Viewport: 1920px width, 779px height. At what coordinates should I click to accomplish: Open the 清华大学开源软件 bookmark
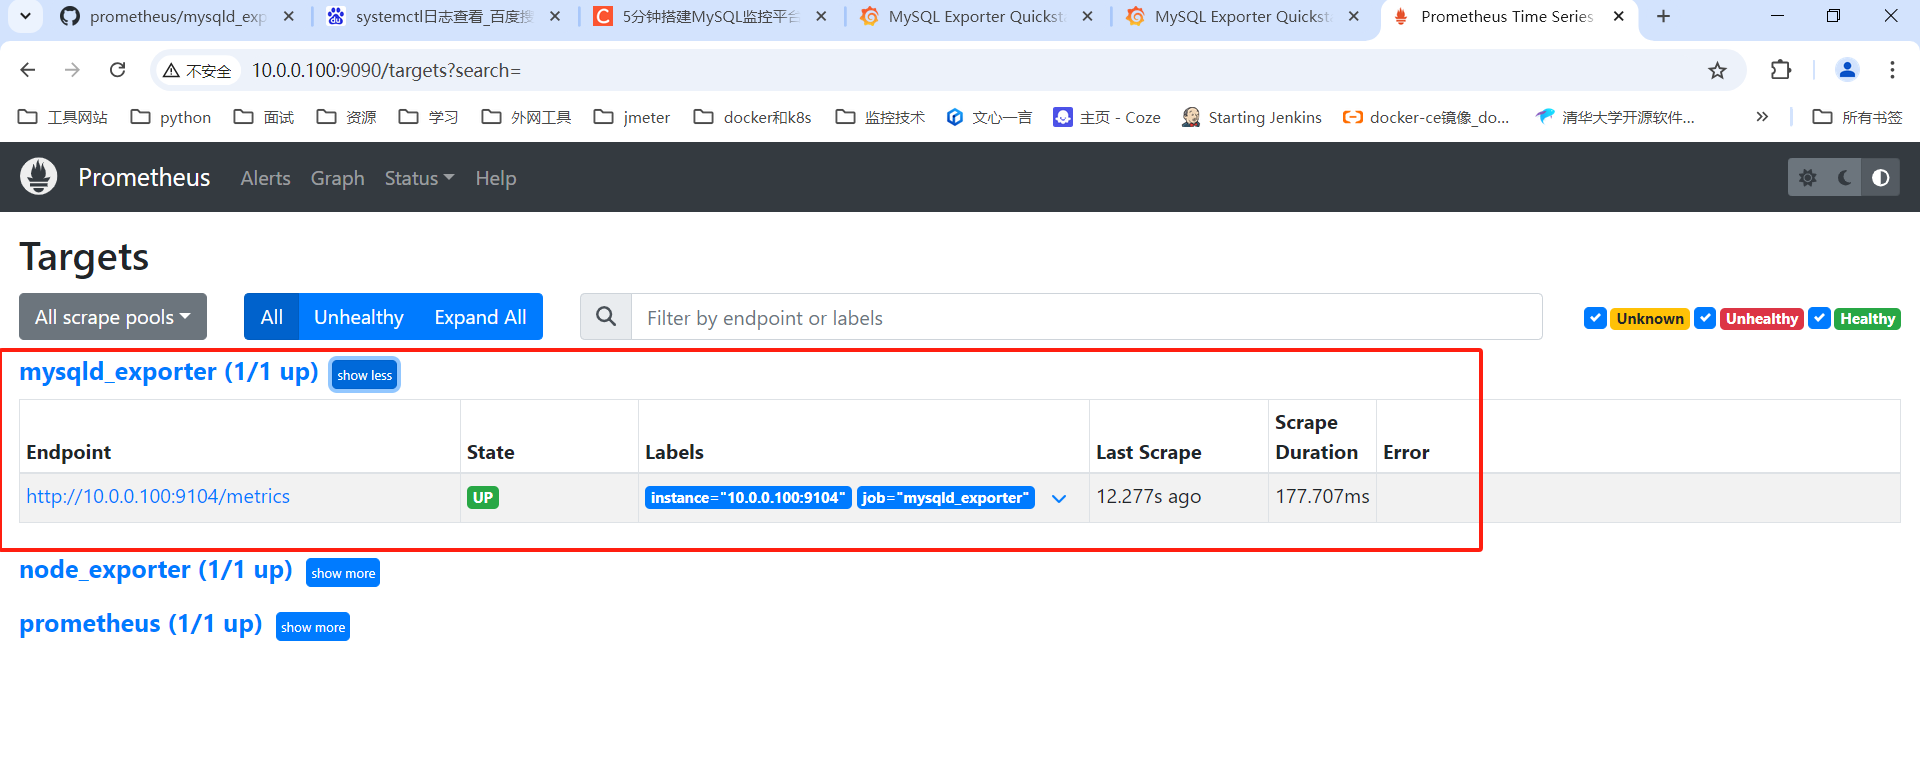pyautogui.click(x=1615, y=117)
